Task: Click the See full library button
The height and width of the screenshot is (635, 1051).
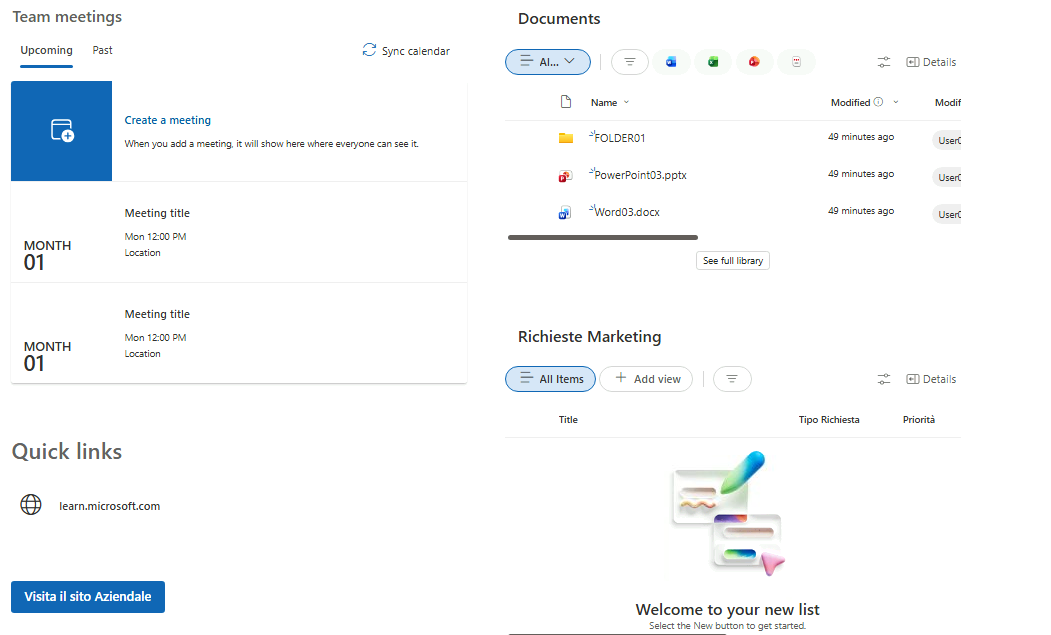Action: point(733,261)
